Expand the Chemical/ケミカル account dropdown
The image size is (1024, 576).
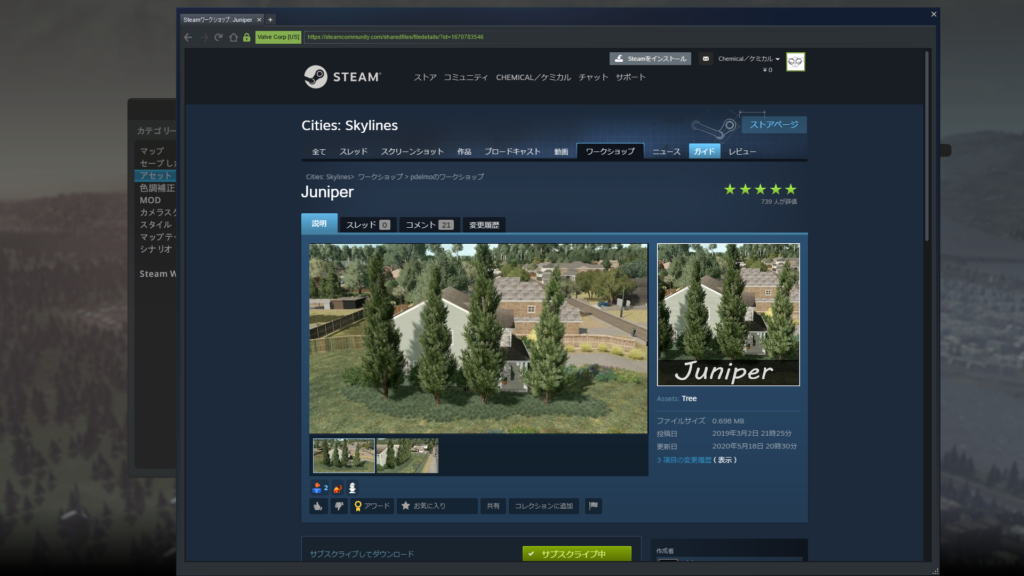(x=748, y=59)
